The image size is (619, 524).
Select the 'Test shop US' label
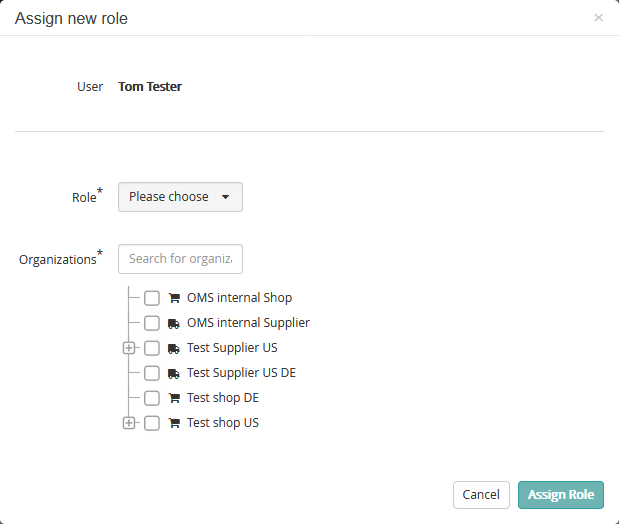tap(223, 423)
